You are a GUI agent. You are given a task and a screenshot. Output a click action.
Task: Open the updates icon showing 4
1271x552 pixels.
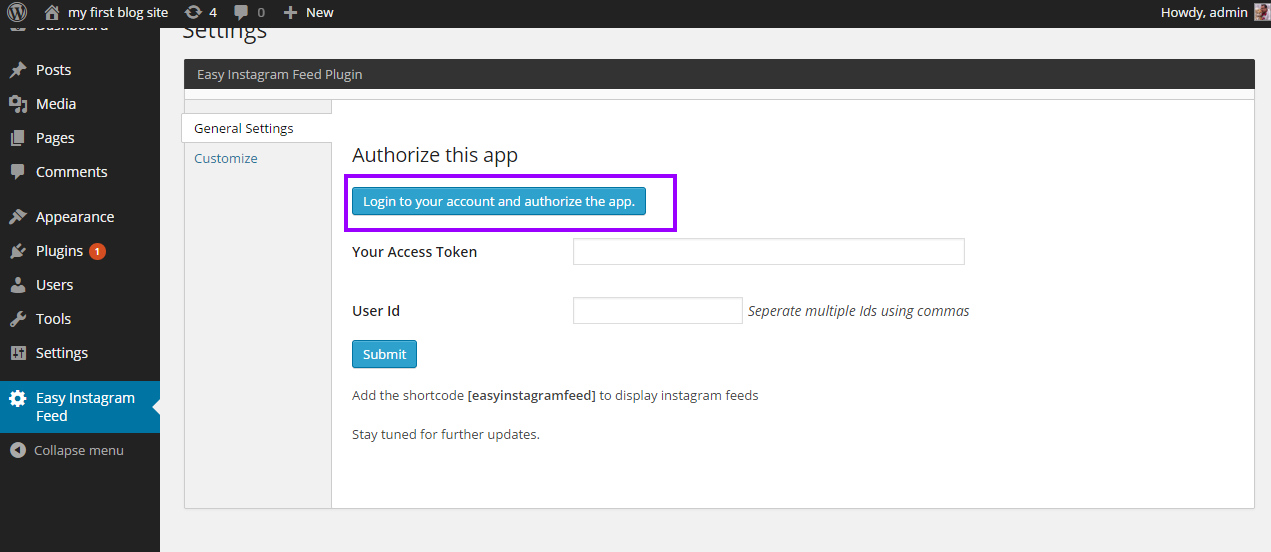tap(193, 12)
